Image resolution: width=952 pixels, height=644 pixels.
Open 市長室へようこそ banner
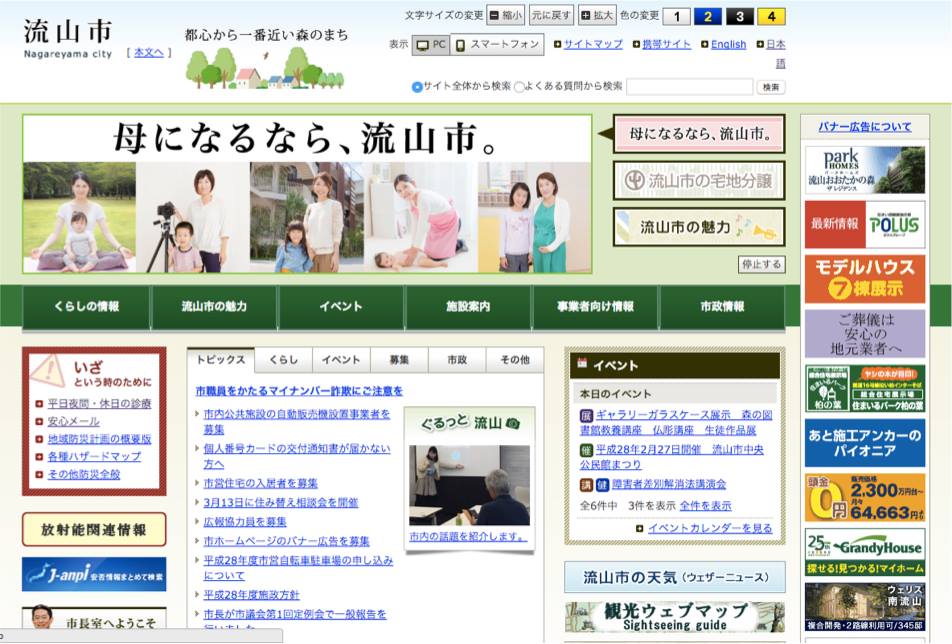pyautogui.click(x=94, y=619)
